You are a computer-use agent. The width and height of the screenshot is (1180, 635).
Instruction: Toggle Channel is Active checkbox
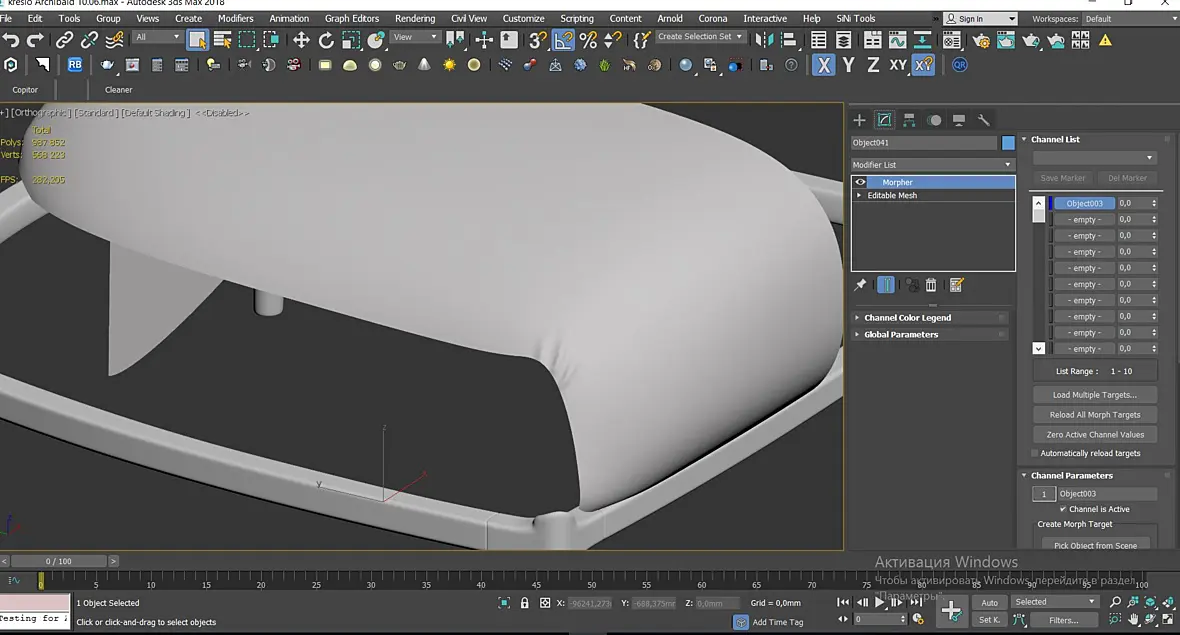tap(1063, 509)
